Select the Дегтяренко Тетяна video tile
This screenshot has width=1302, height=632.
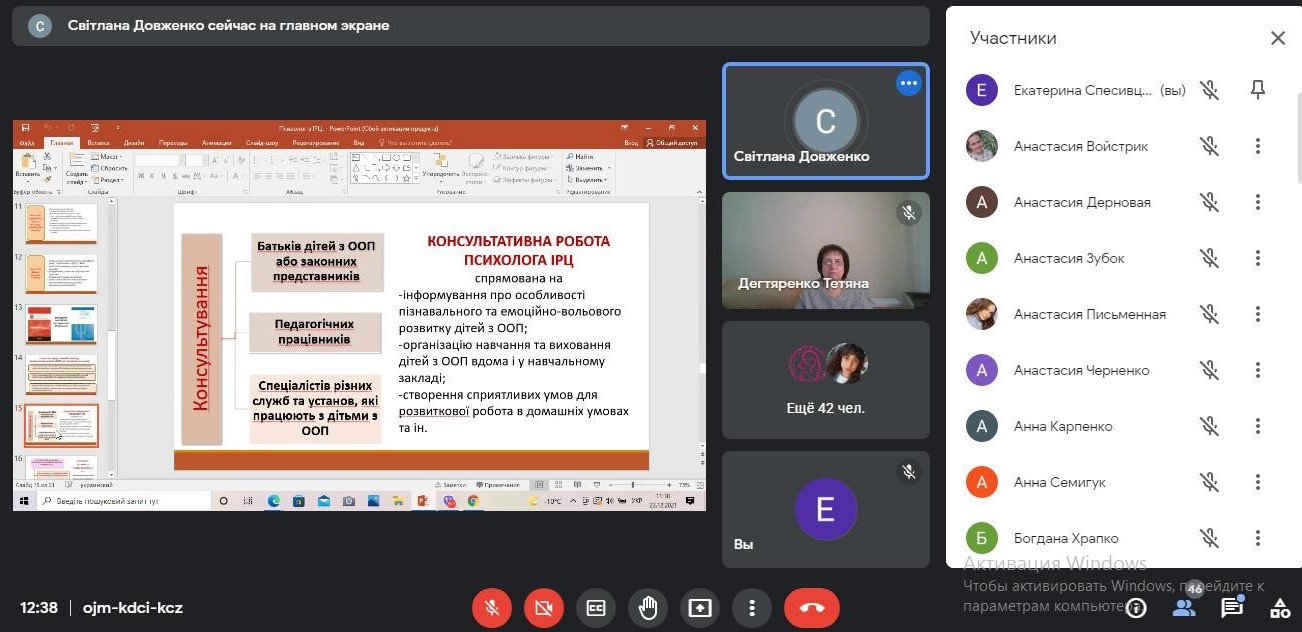[x=826, y=250]
